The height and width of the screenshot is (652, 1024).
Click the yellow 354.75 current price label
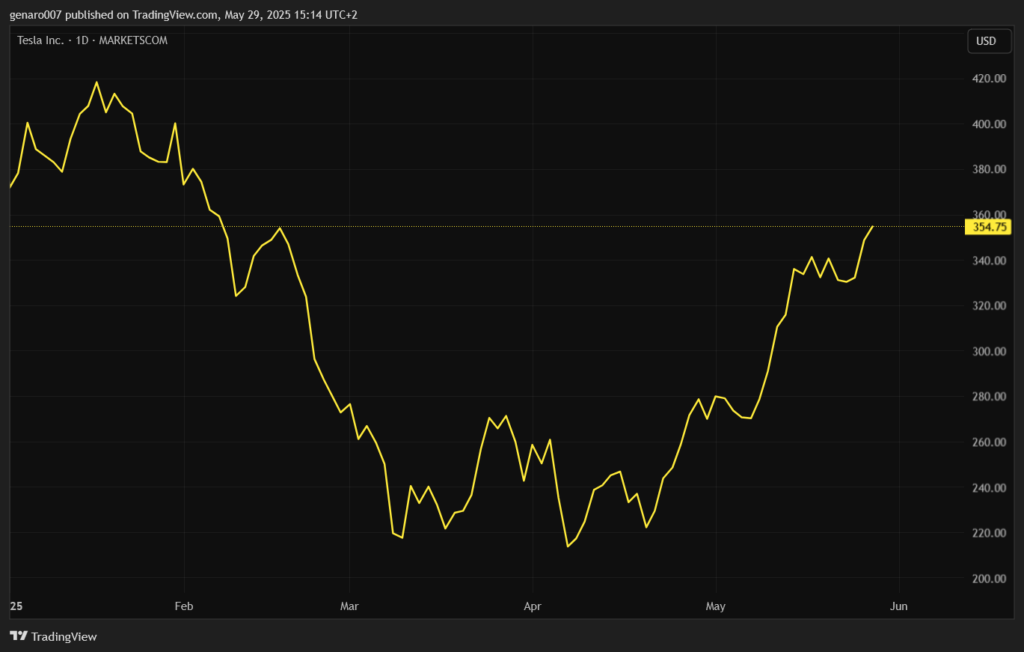(987, 227)
